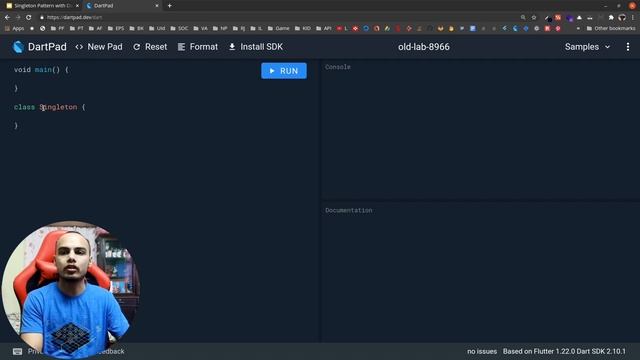Viewport: 640px width, 360px height.
Task: Open the Game bookmarks folder
Action: 278,29
